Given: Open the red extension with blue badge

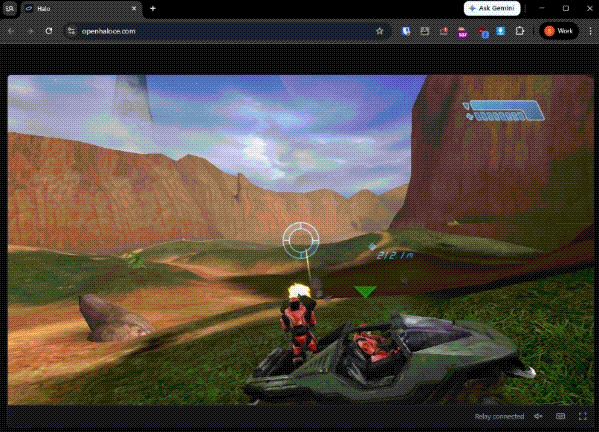Looking at the screenshot, I should click(482, 32).
